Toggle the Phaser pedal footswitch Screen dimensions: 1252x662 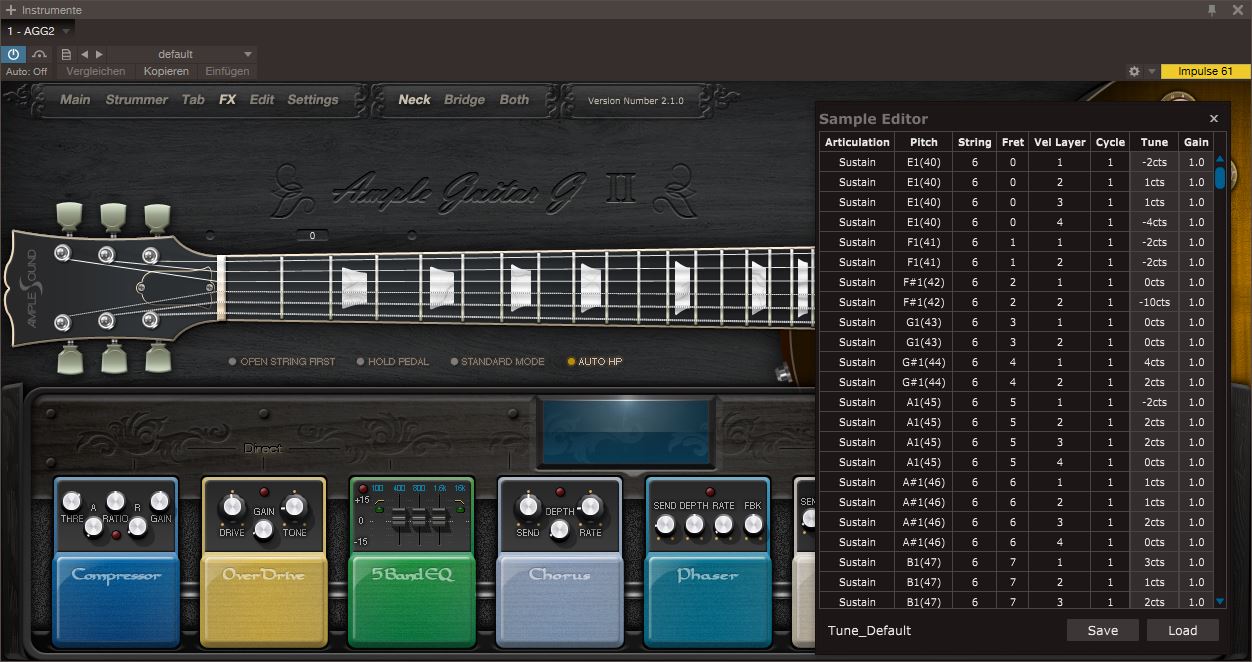(707, 600)
